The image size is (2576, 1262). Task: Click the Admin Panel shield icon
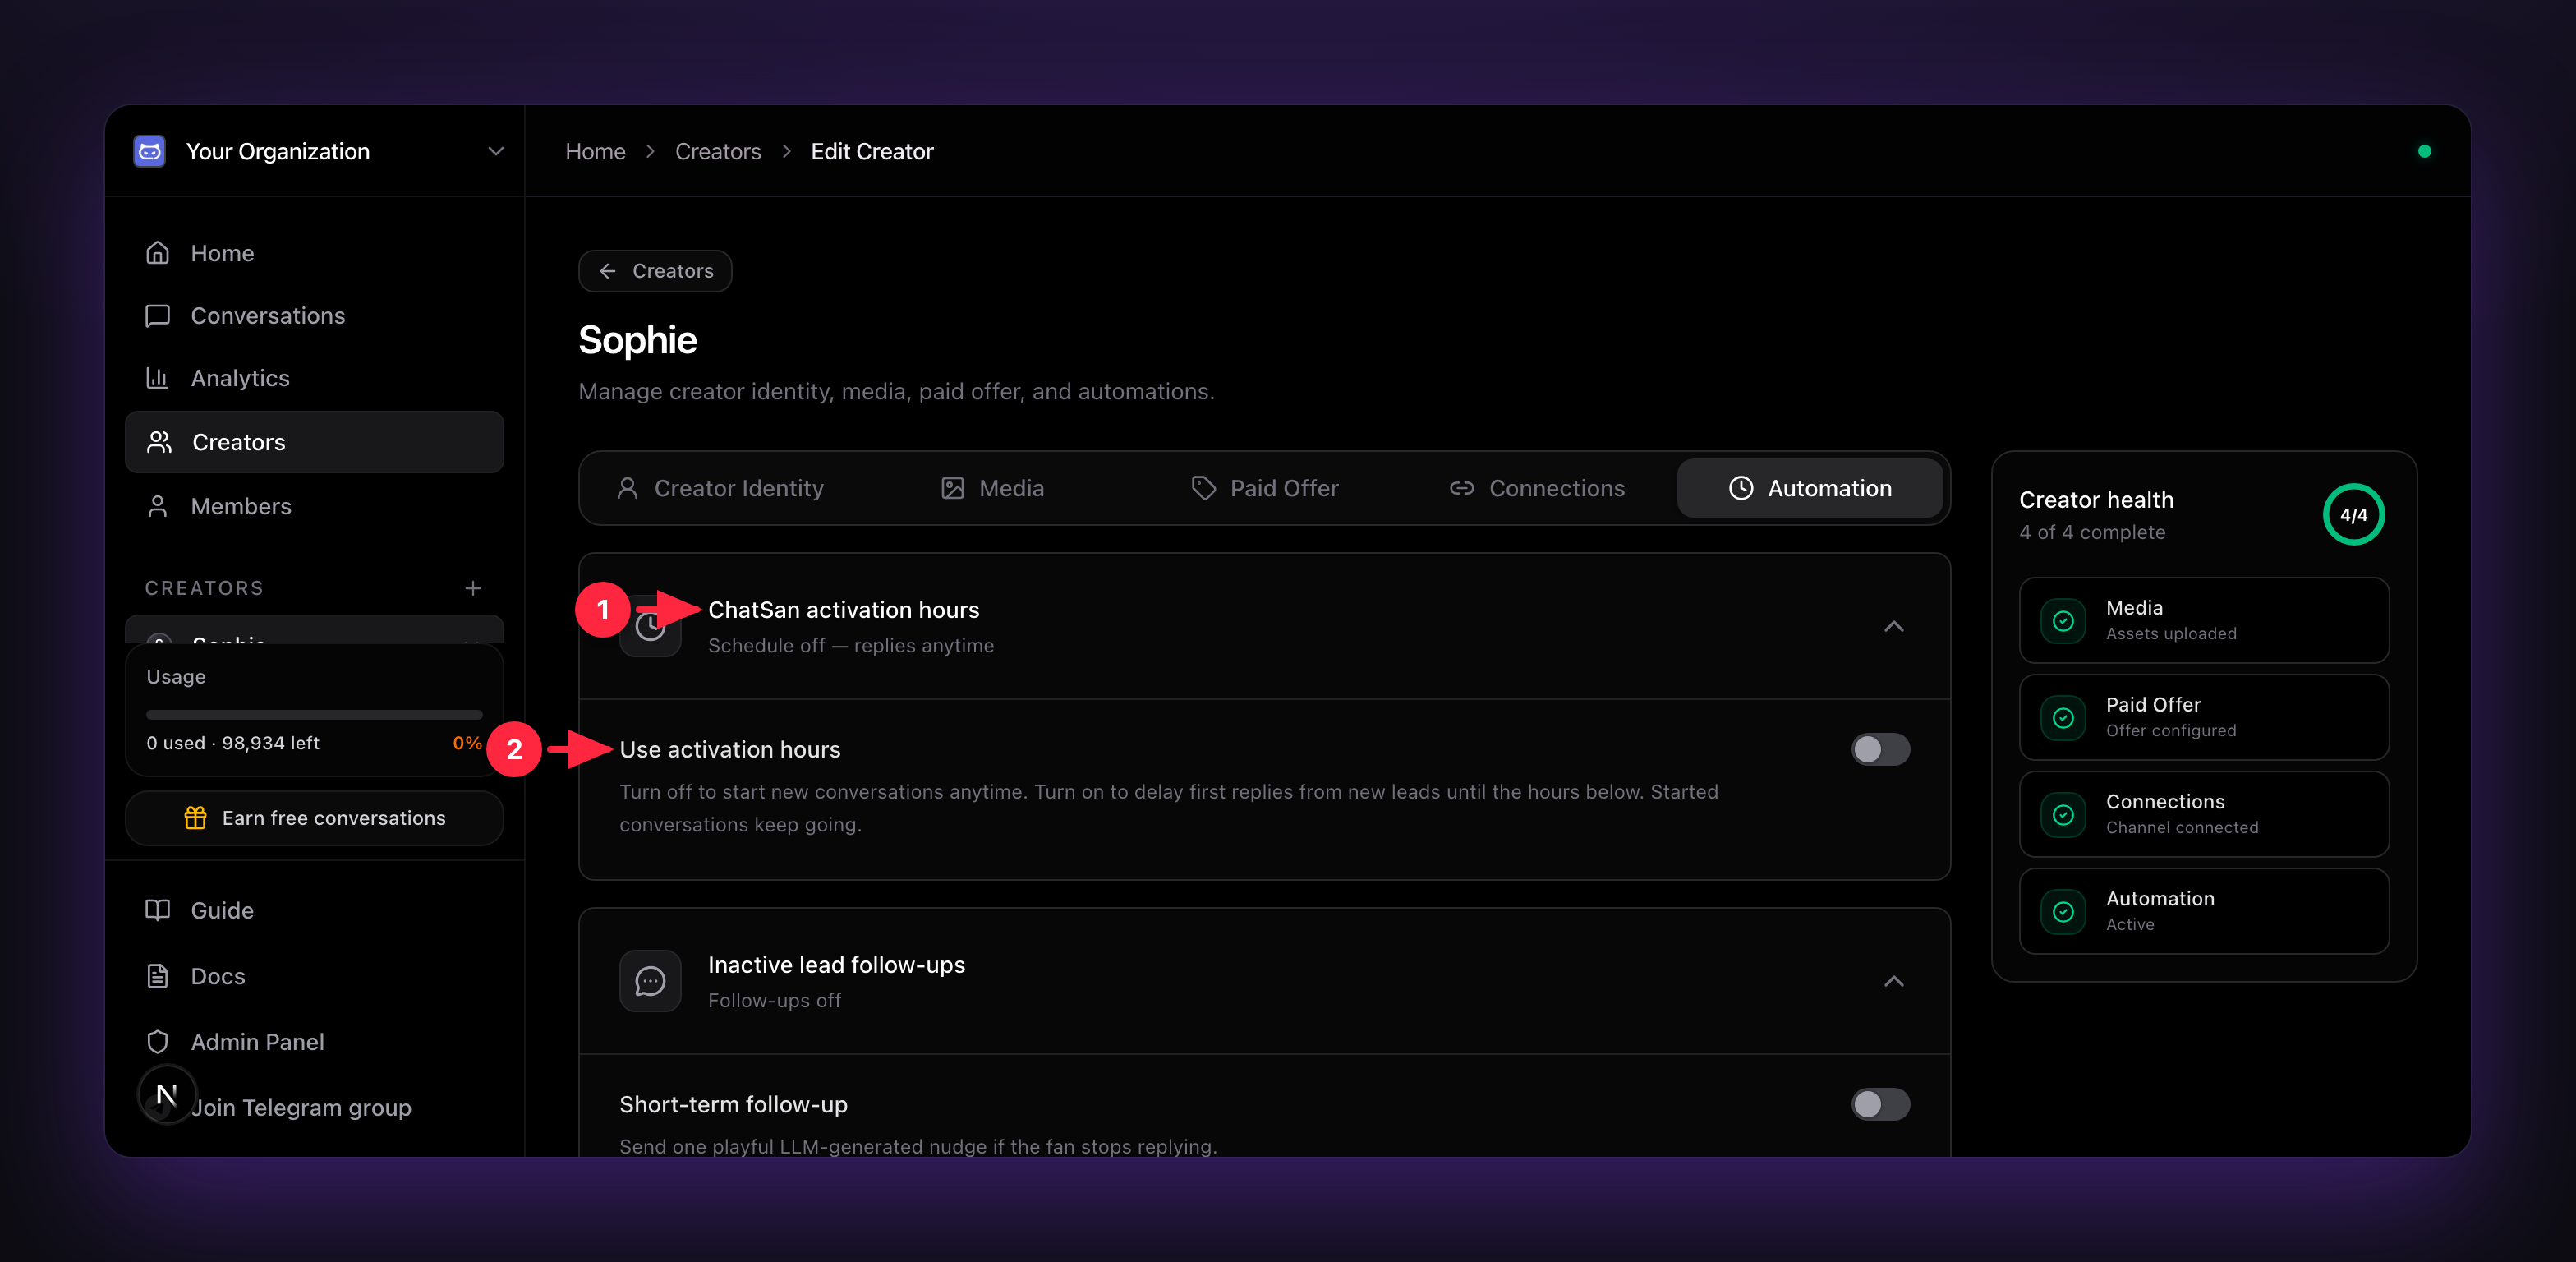pyautogui.click(x=158, y=1042)
